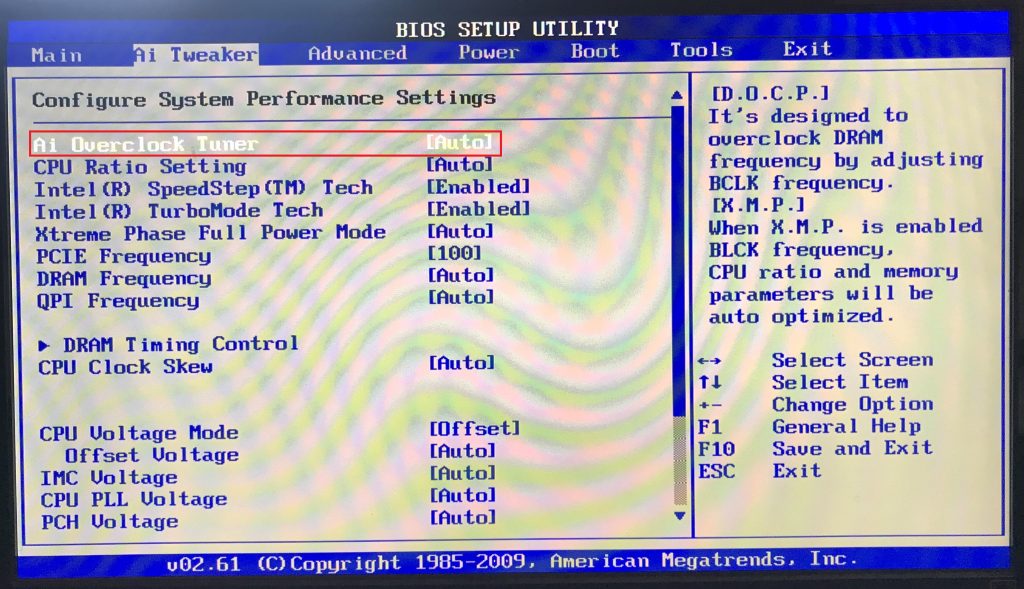The image size is (1024, 589).
Task: Change the DRAM Frequency Auto option
Action: tap(461, 276)
